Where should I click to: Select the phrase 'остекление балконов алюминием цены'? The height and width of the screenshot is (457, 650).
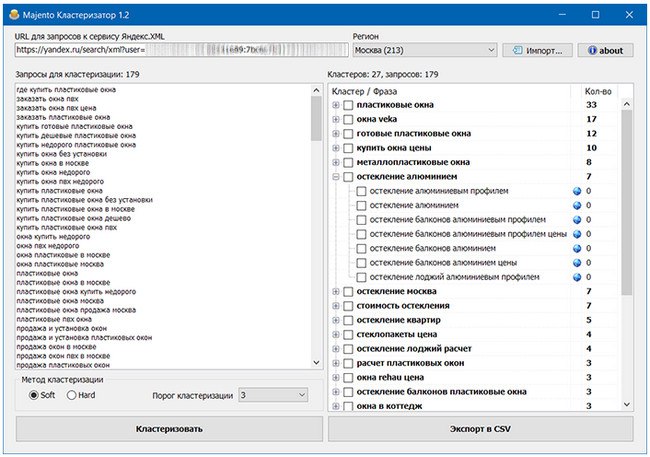pyautogui.click(x=443, y=263)
